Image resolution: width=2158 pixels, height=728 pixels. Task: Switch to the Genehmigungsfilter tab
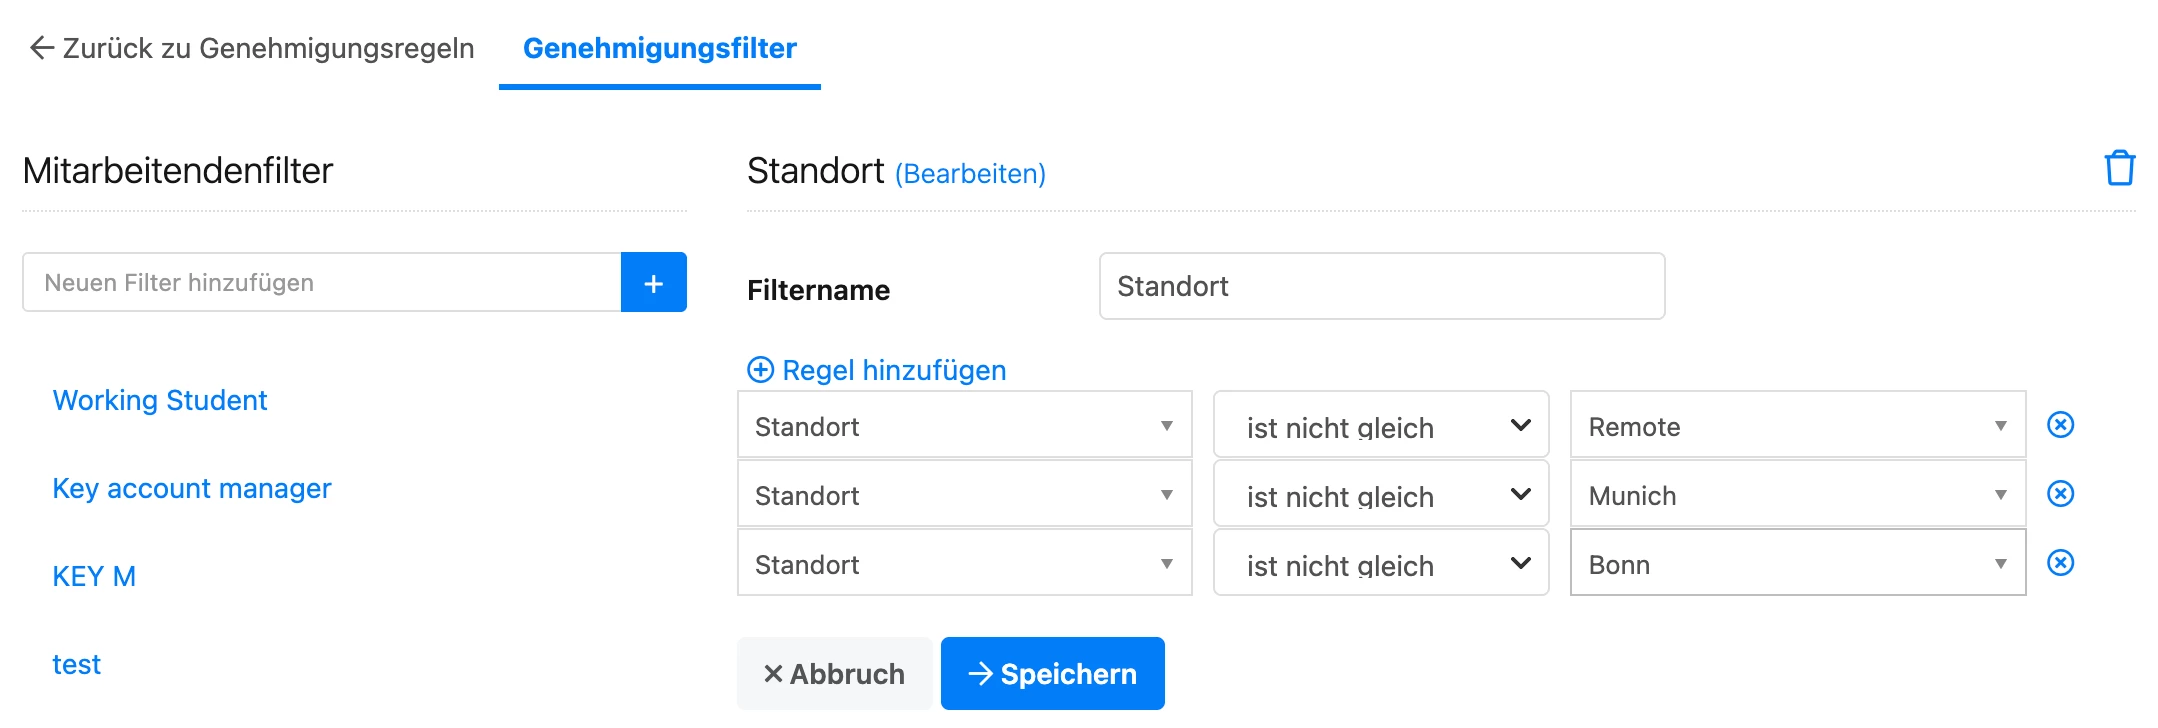click(x=659, y=48)
